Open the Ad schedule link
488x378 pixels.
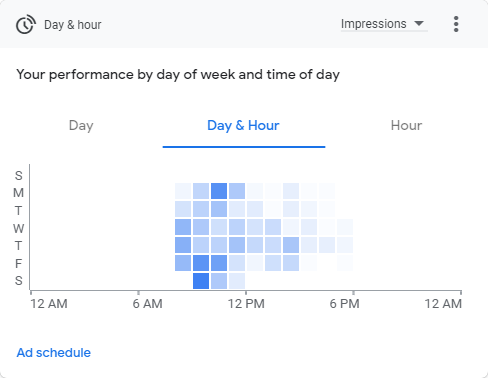(x=54, y=353)
